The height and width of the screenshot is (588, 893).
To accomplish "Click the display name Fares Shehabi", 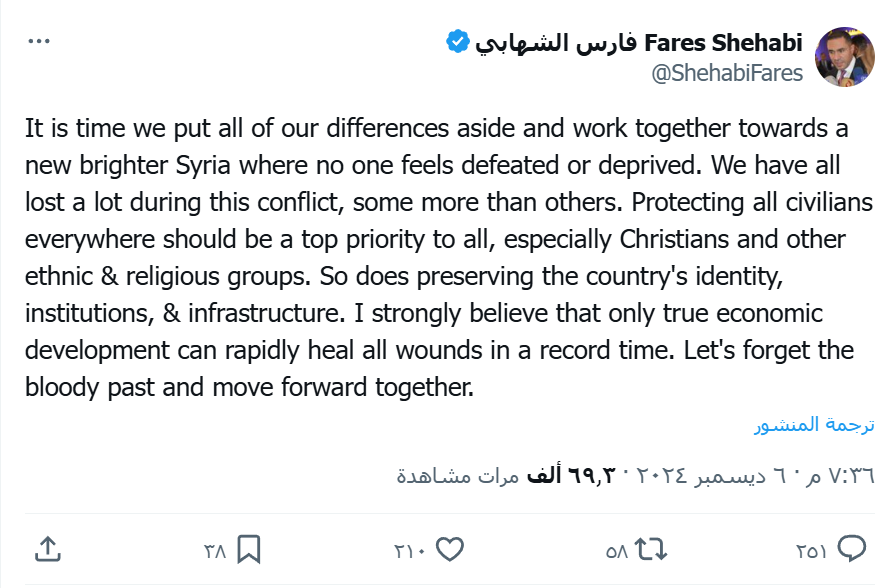I will click(724, 43).
